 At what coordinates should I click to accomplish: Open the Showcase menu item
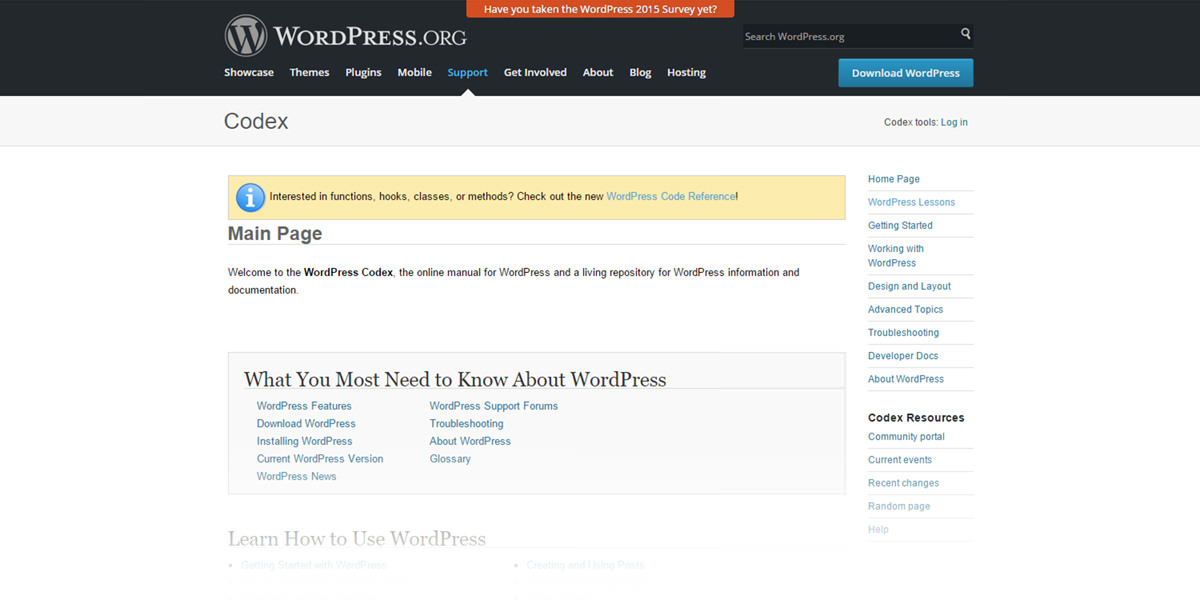tap(248, 72)
